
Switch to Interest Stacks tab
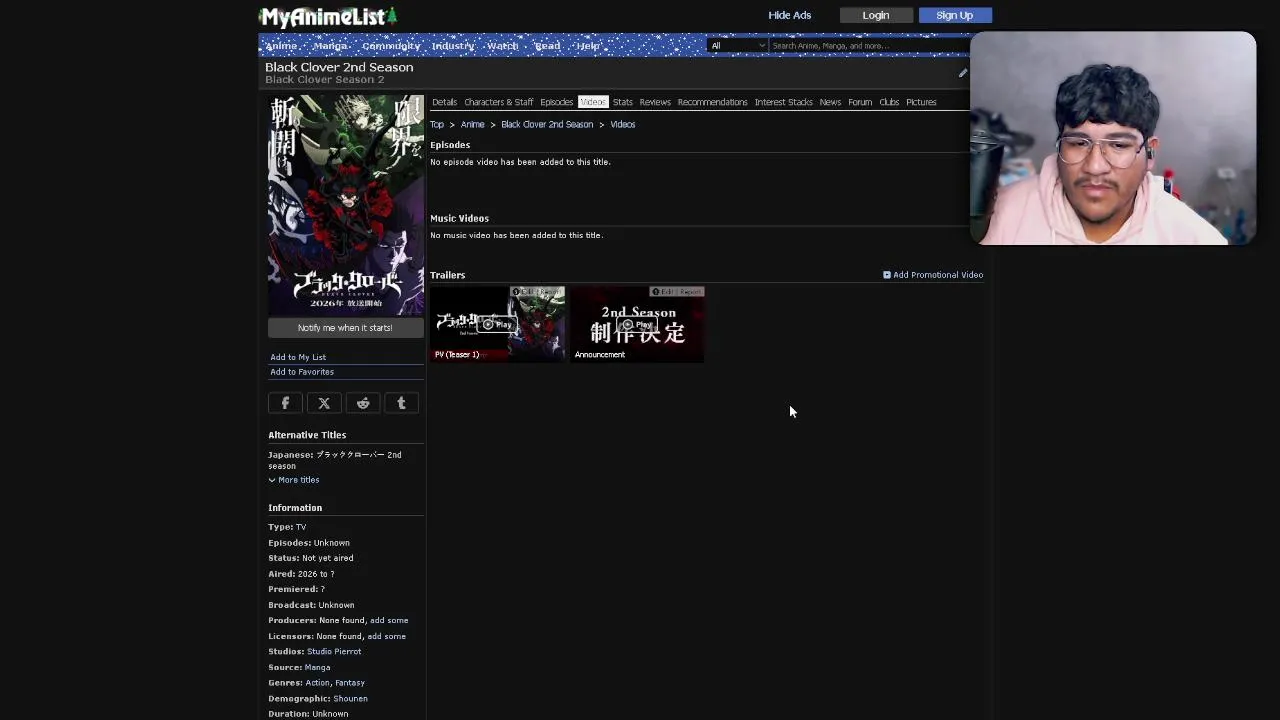(783, 102)
